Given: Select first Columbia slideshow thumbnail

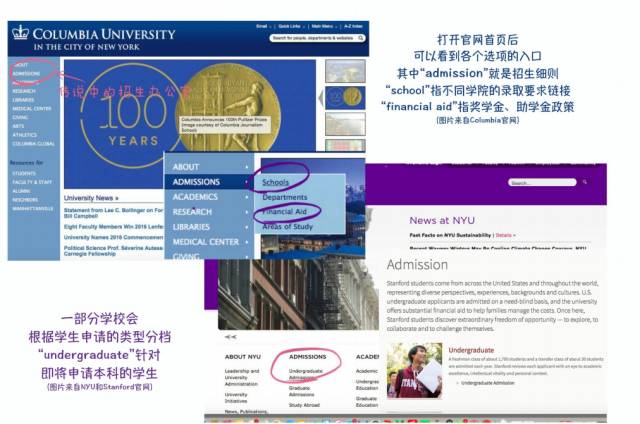Looking at the screenshot, I should (x=345, y=71).
